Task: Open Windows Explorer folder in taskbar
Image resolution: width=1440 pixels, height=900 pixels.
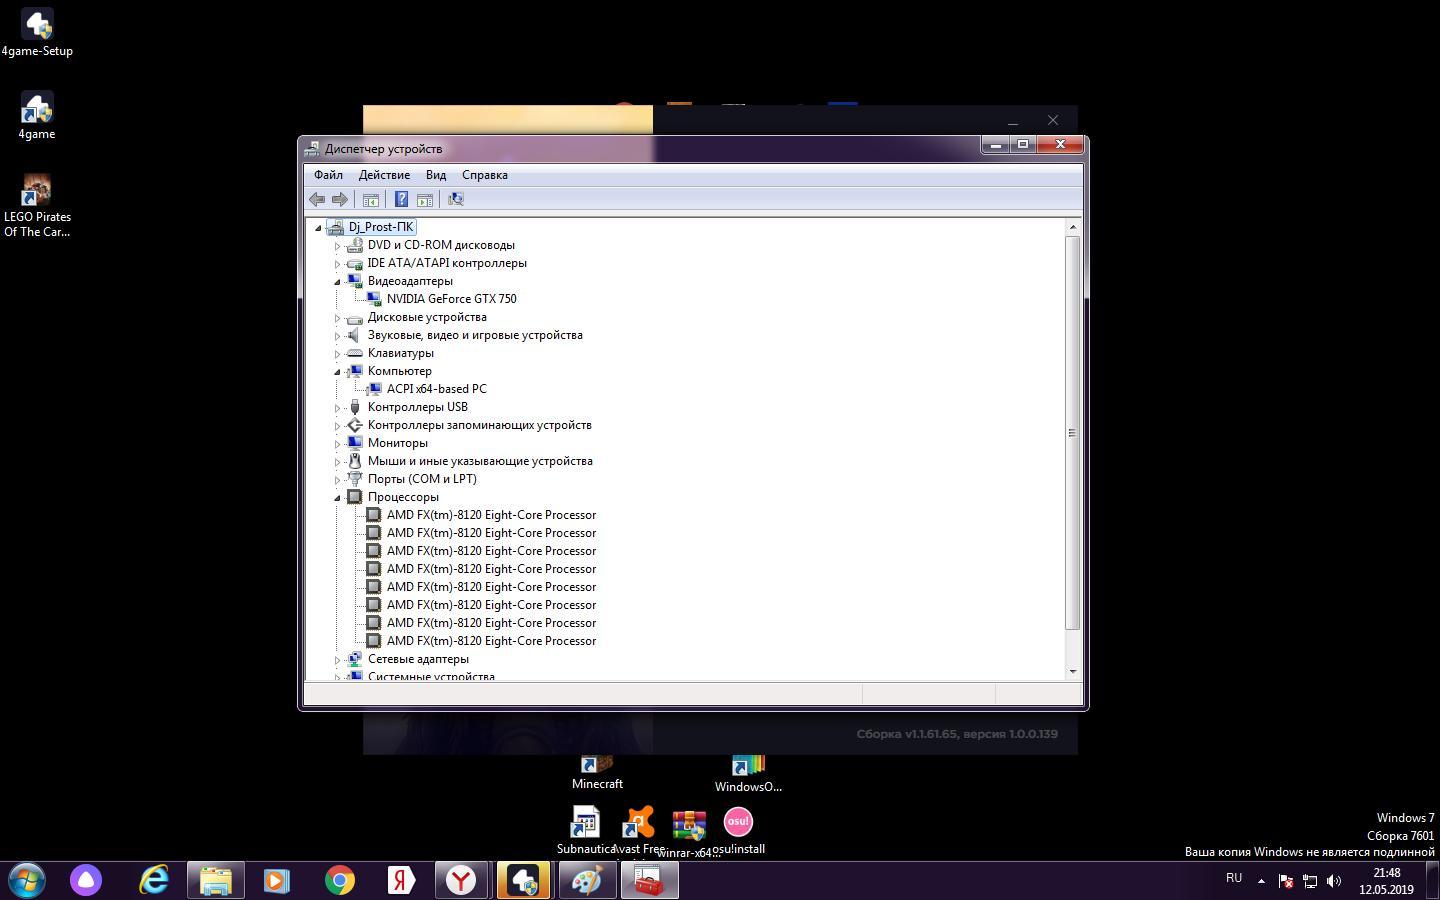Action: (216, 881)
